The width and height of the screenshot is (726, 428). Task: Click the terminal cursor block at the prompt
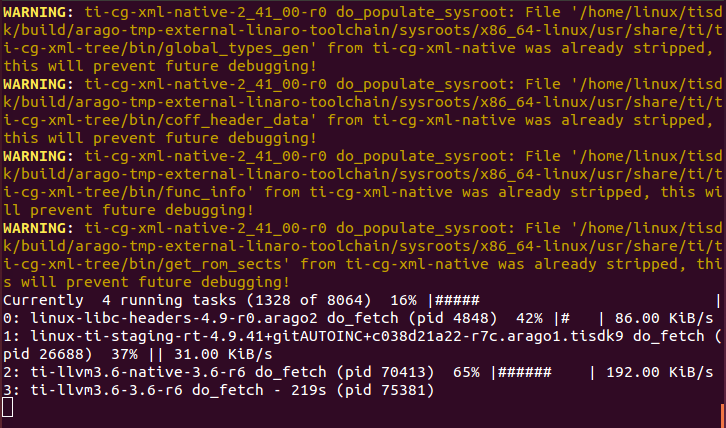tap(7, 408)
